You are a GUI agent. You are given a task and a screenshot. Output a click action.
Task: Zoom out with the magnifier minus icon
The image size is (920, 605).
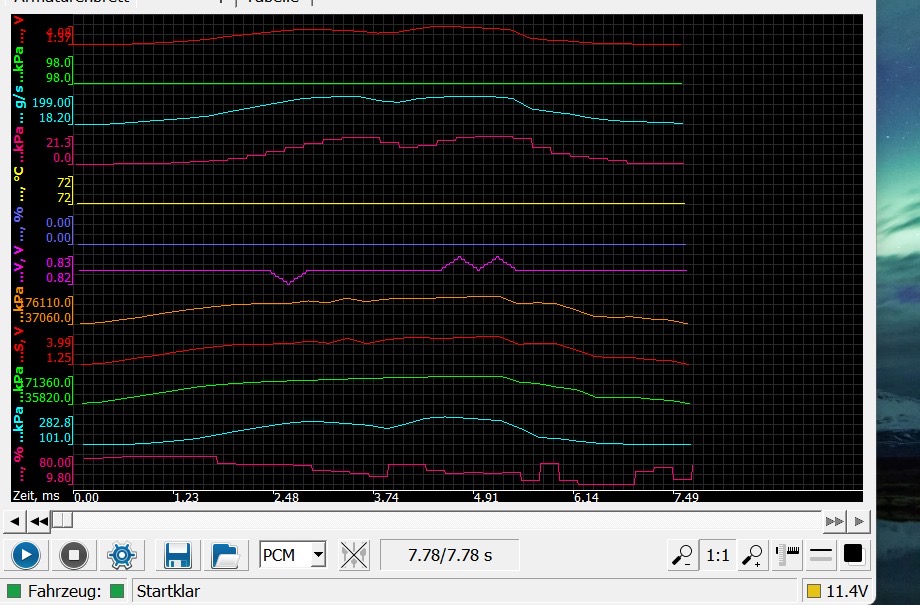[x=682, y=555]
